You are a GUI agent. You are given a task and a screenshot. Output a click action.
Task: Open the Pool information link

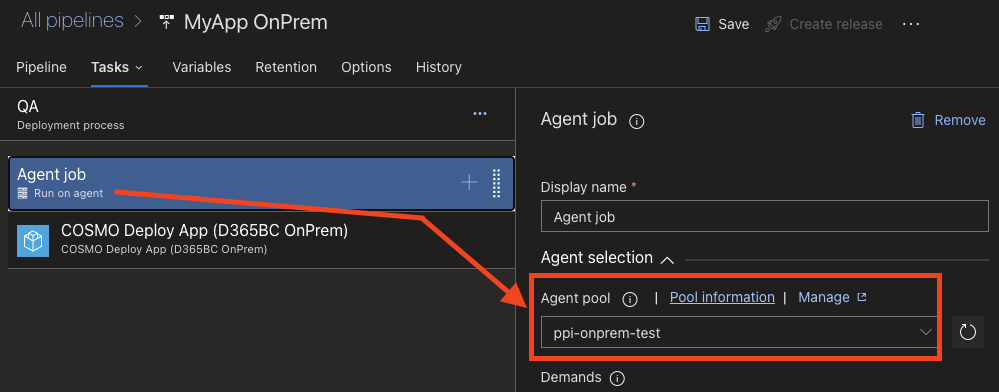[x=722, y=297]
